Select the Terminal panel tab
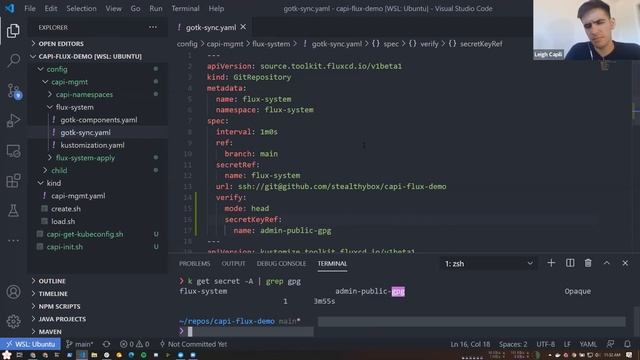This screenshot has width=640, height=360. 332,264
